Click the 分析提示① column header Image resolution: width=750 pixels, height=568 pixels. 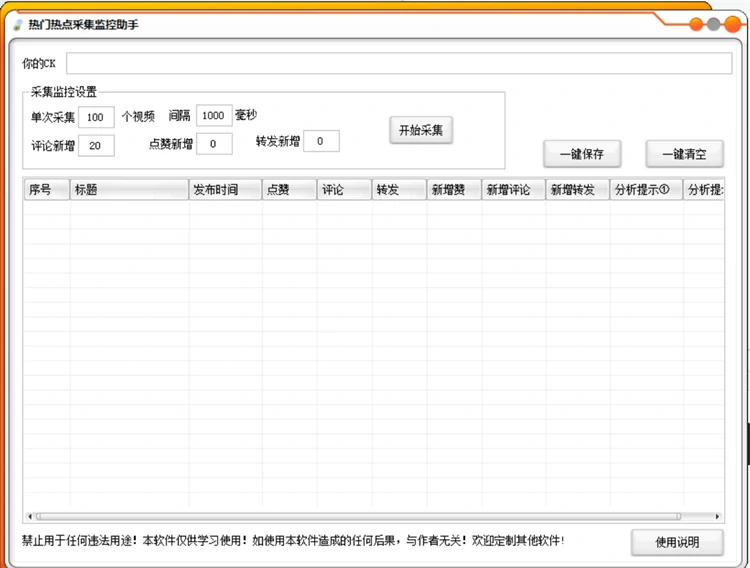pyautogui.click(x=647, y=189)
